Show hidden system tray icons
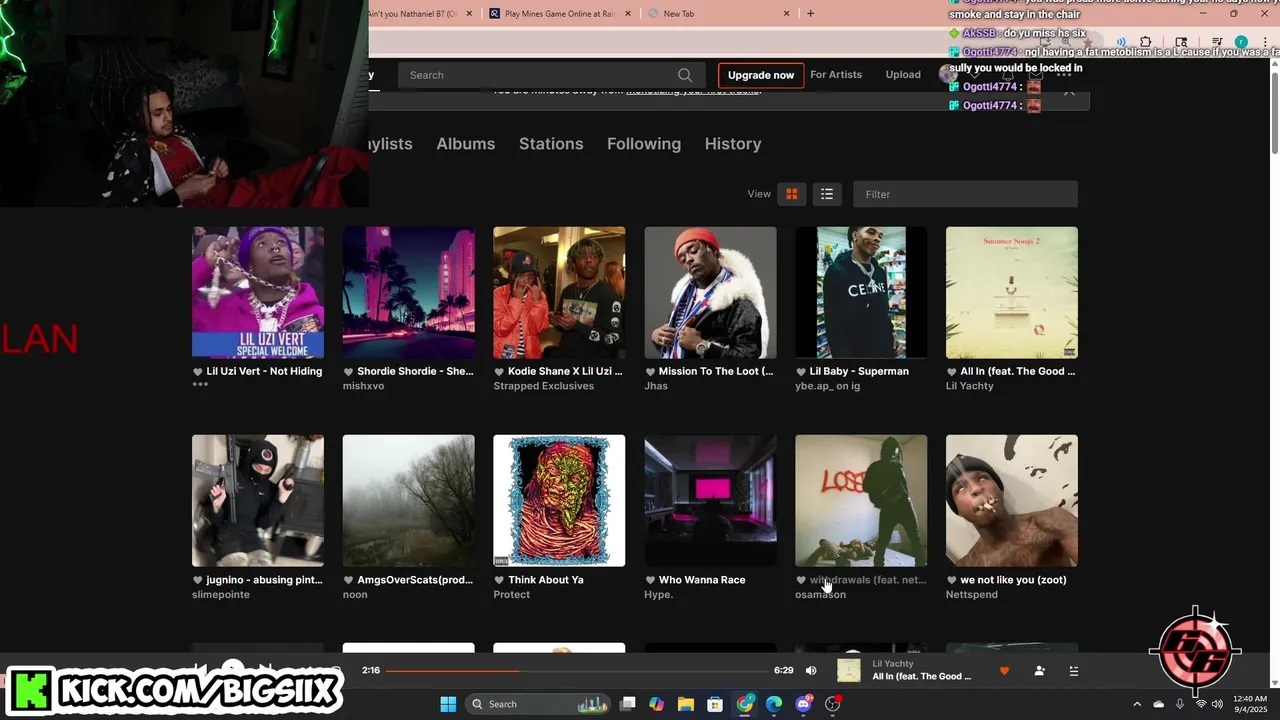The image size is (1280, 720). point(1137,704)
